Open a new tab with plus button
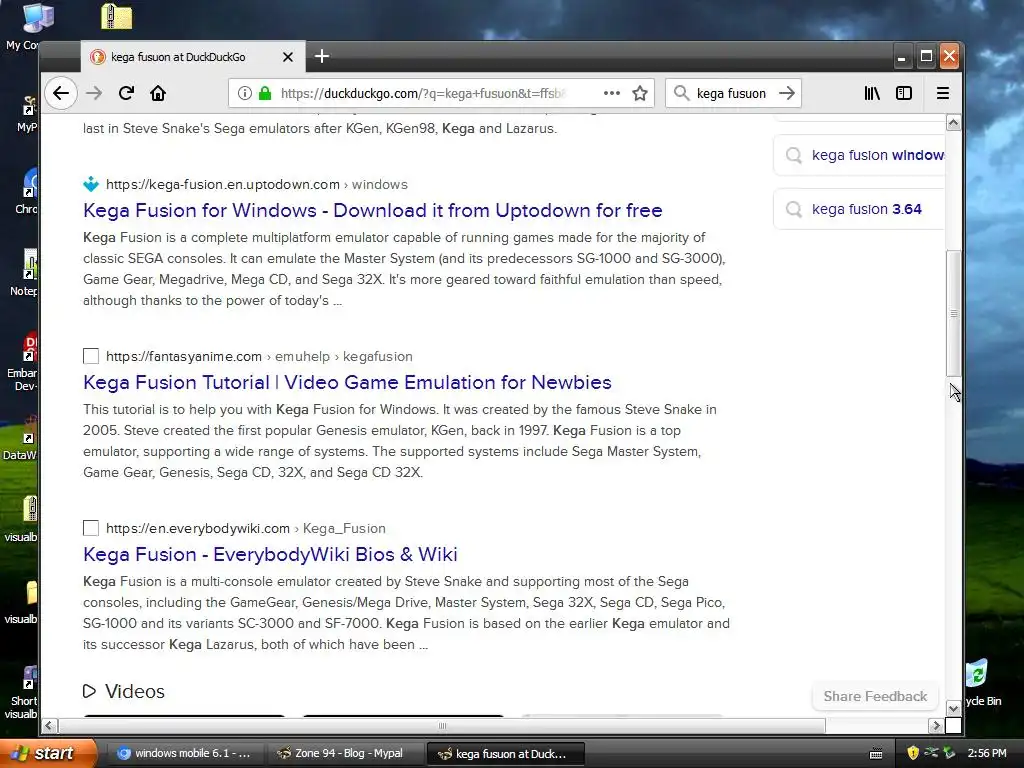This screenshot has width=1024, height=768. coord(322,56)
